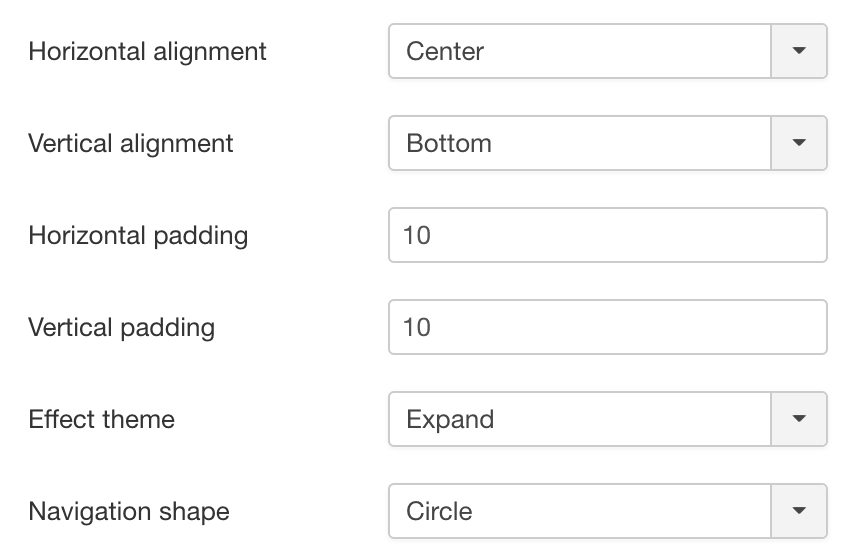Image resolution: width=850 pixels, height=558 pixels.
Task: Focus the Vertical padding input field
Action: (x=607, y=327)
